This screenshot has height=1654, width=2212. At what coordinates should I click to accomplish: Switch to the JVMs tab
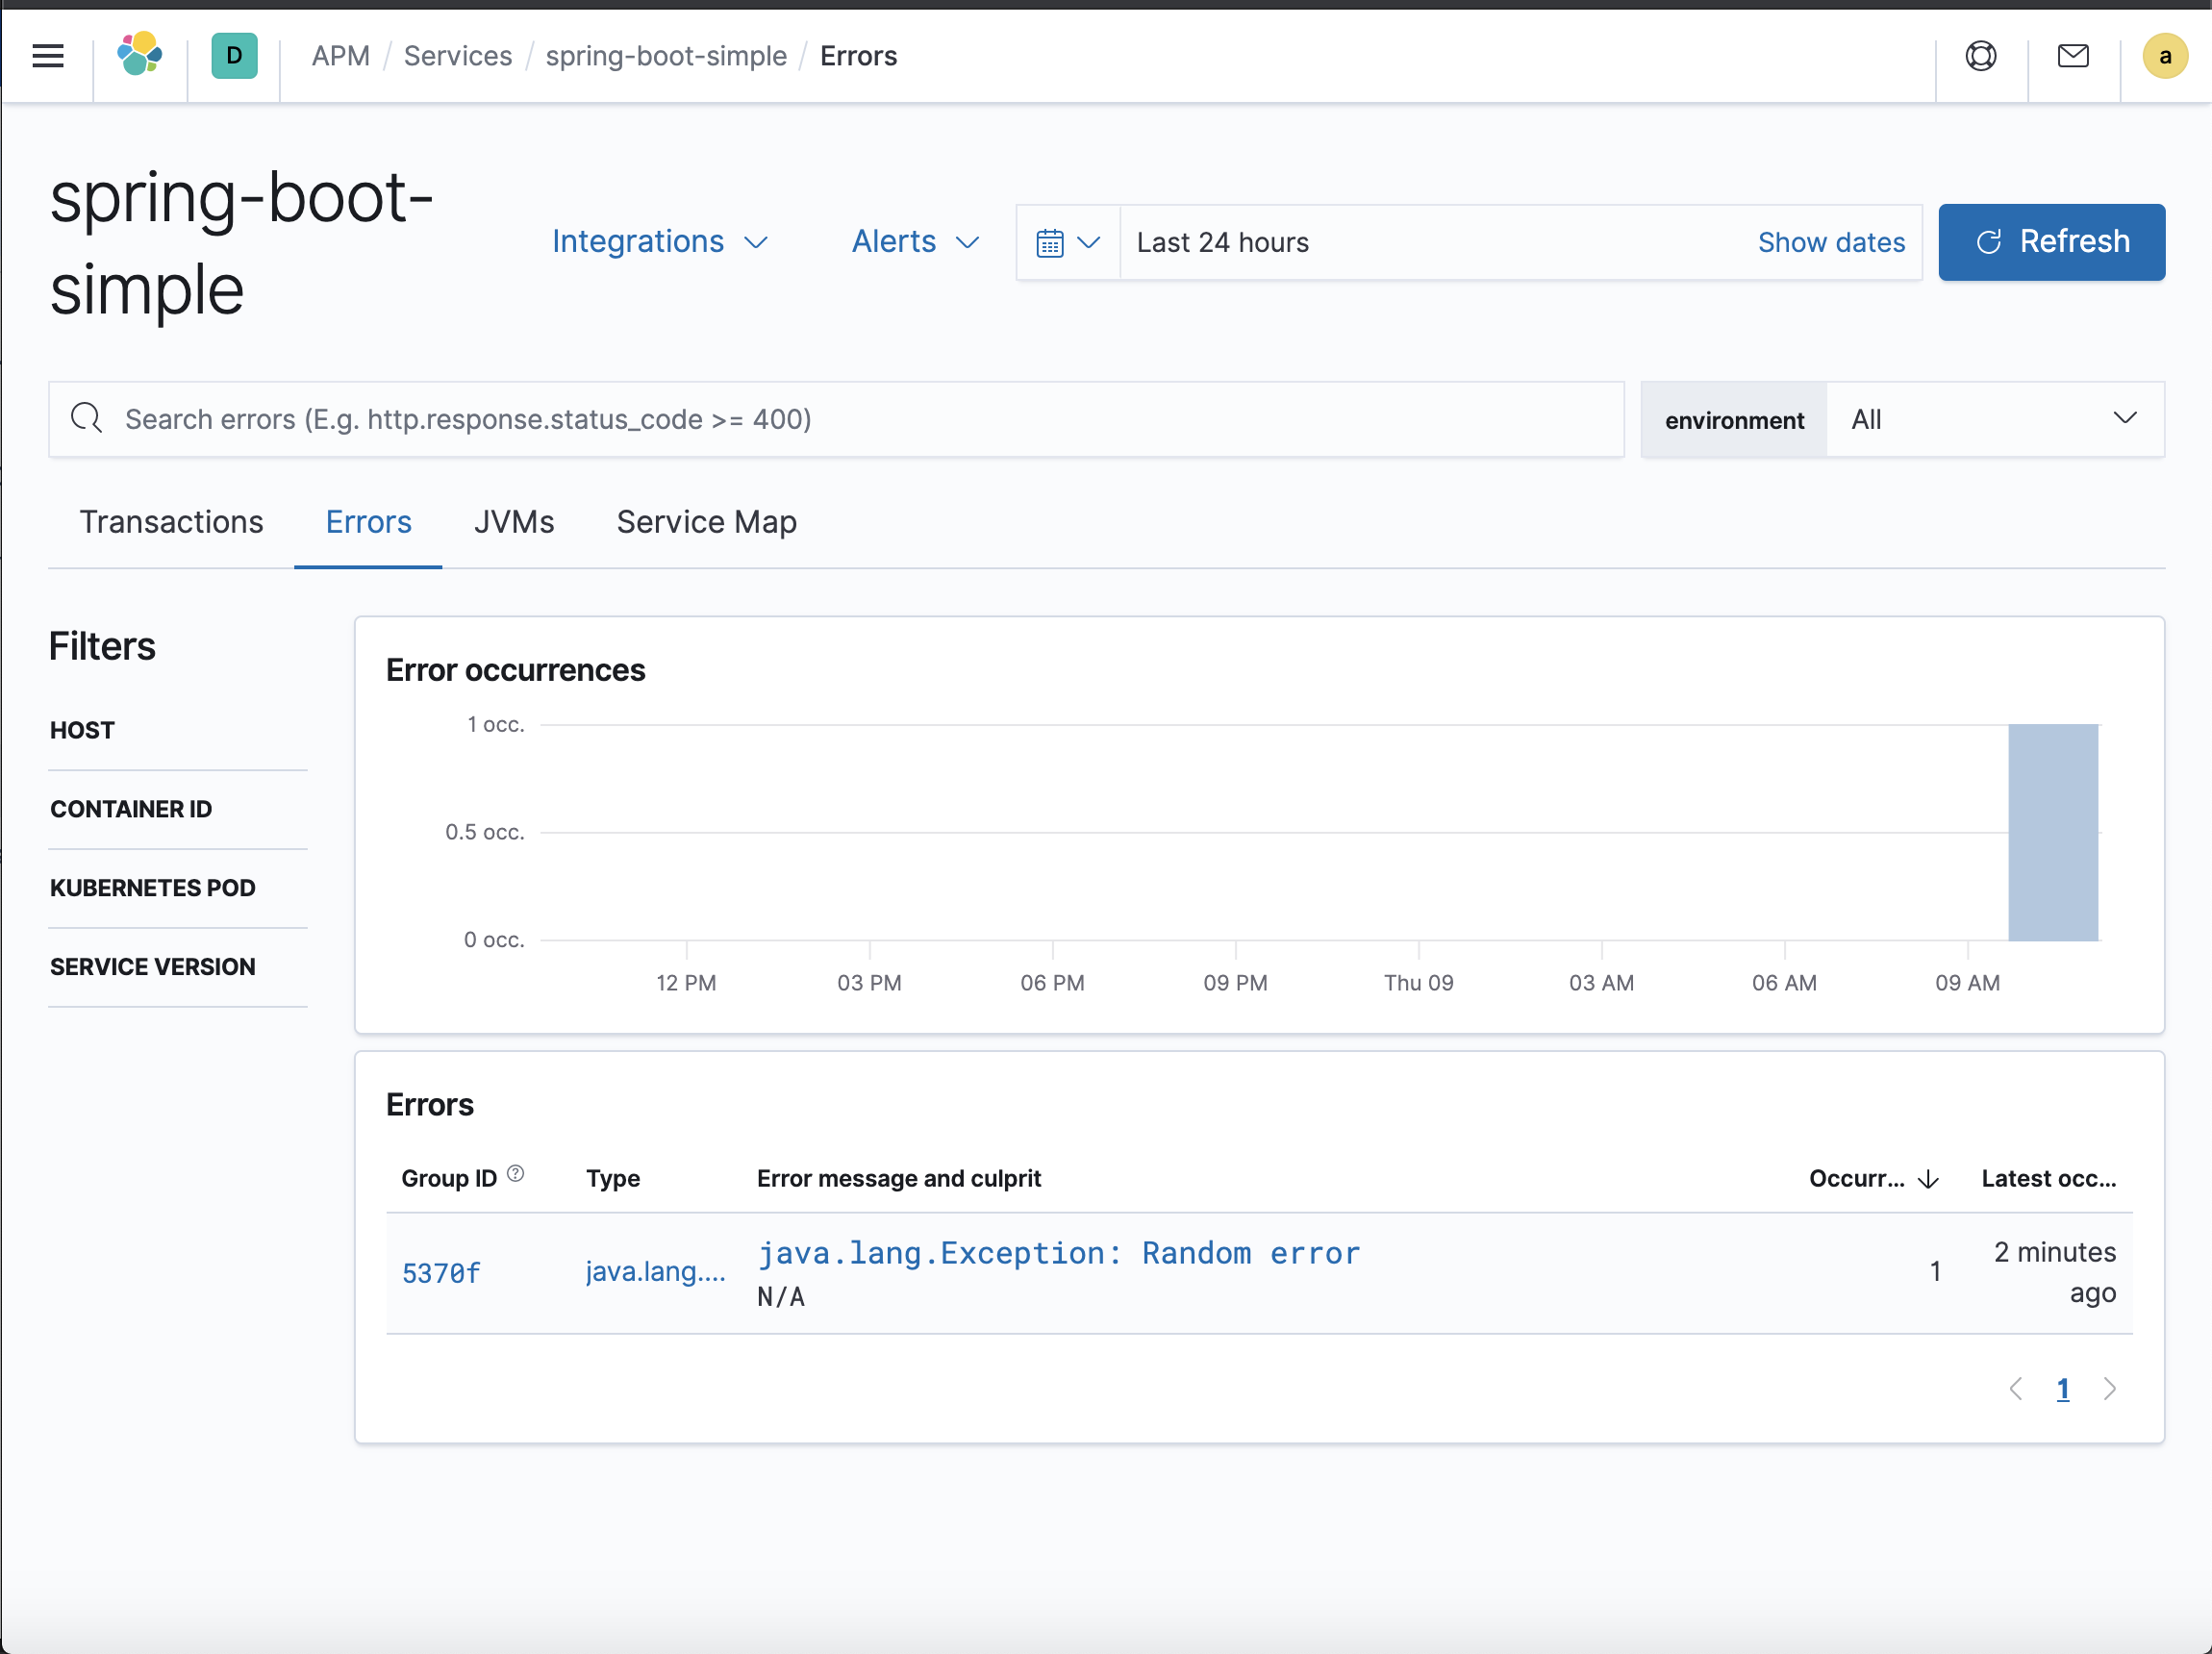(514, 522)
